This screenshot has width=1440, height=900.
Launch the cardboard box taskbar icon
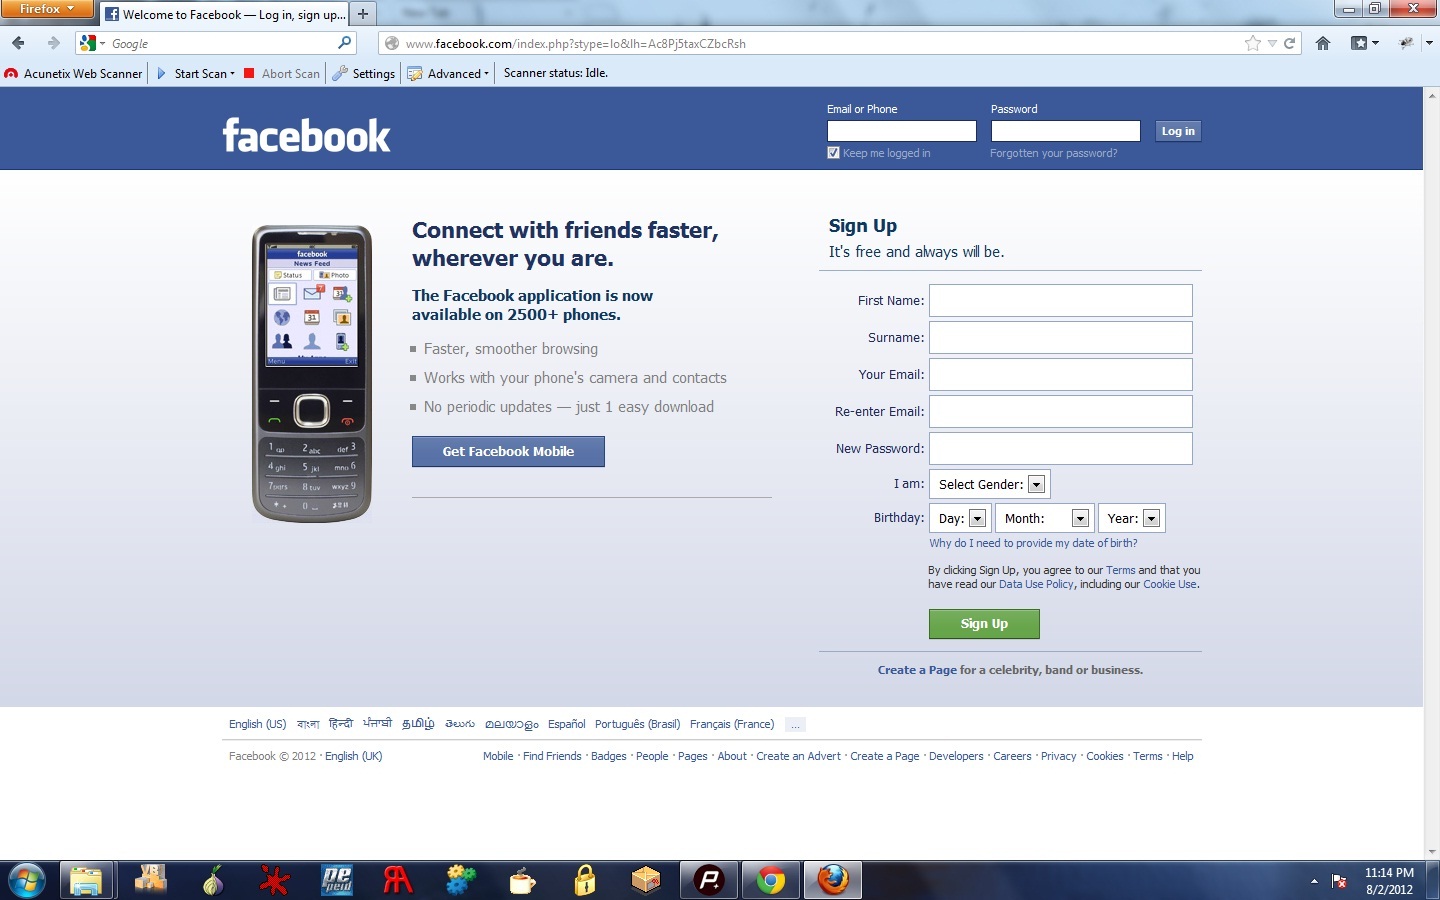point(646,881)
